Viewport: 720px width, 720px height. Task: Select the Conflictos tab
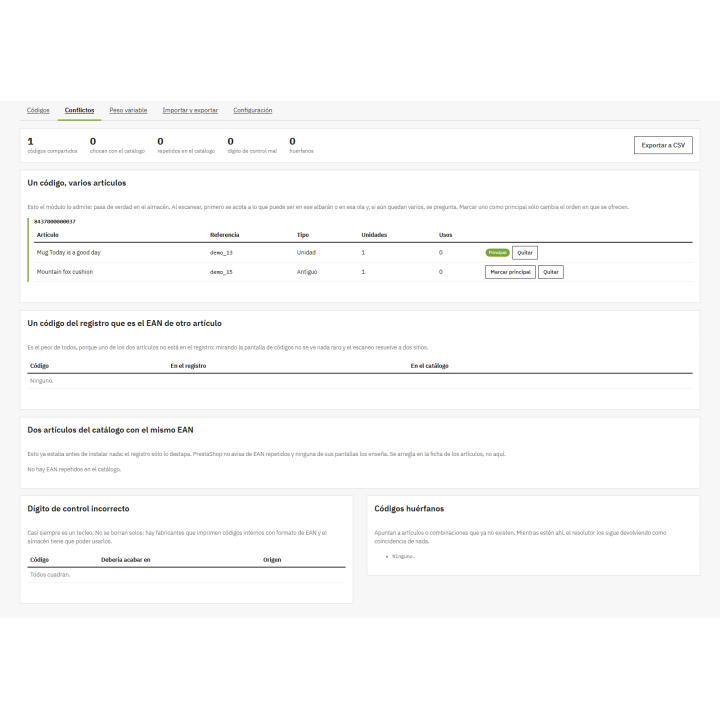[79, 110]
